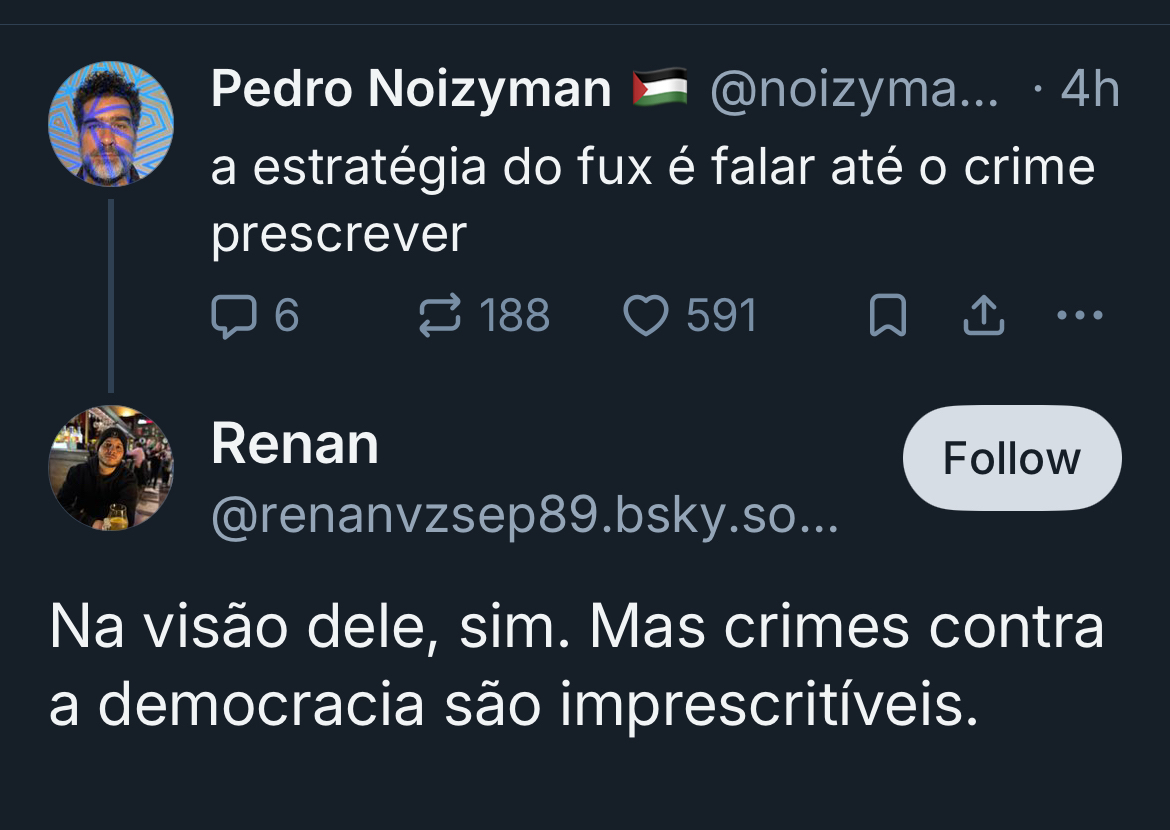
Task: Open the three-dot more options menu
Action: 1079,316
